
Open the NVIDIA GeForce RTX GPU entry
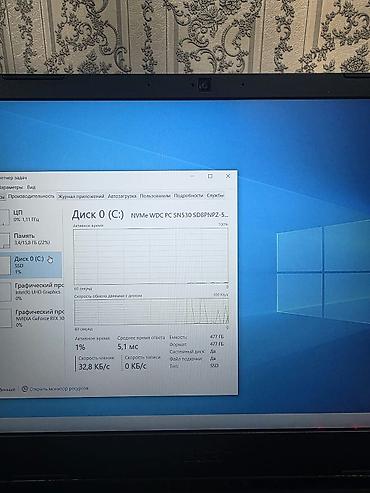point(32,318)
